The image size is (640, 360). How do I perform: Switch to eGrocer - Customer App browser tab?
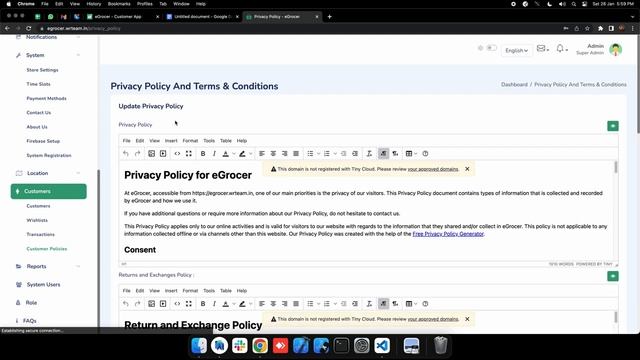122,17
